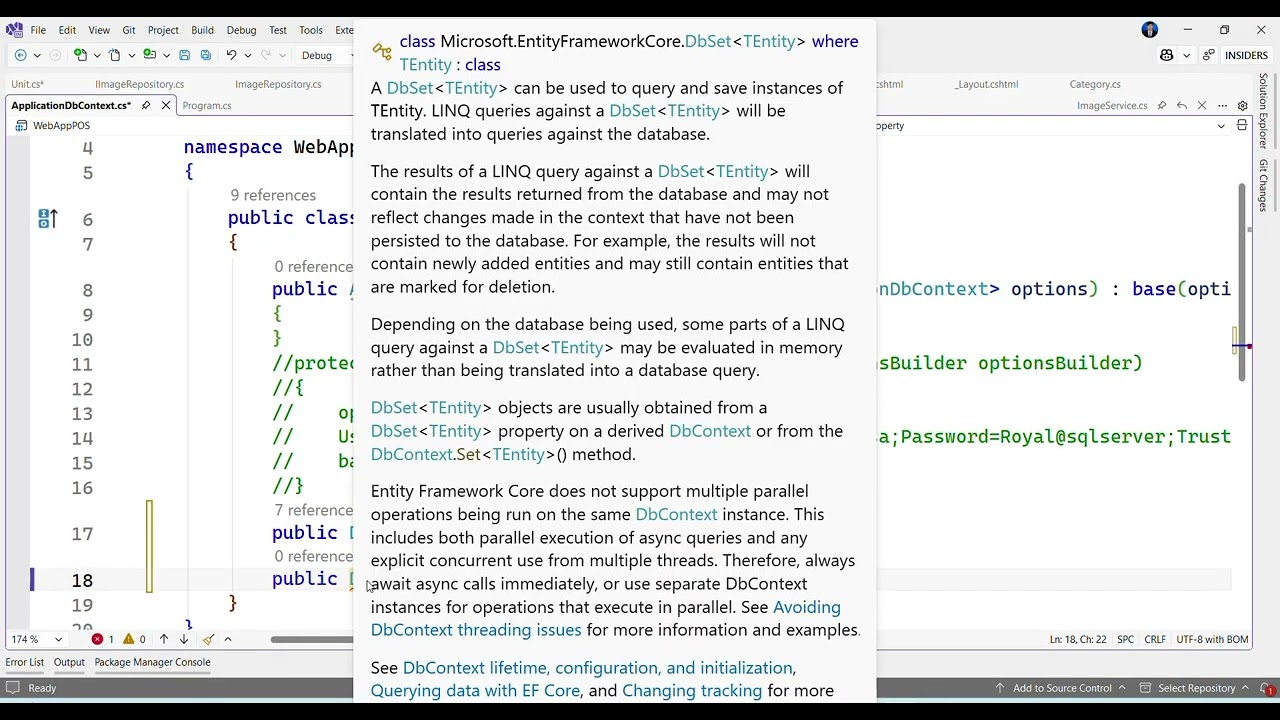Switch to the _Layout.cshtml tab
The height and width of the screenshot is (720, 1280).
tap(986, 84)
